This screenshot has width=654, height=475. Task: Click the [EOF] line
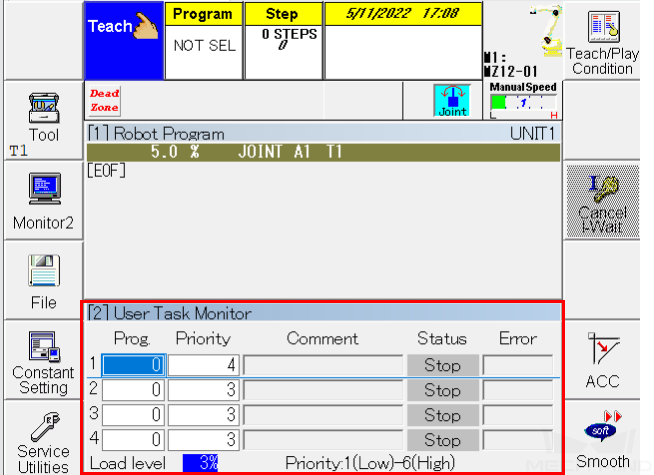pyautogui.click(x=106, y=171)
